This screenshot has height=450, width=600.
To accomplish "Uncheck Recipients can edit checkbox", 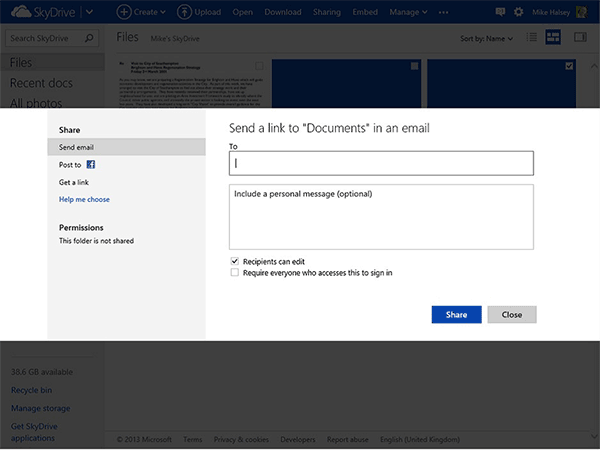I will (234, 261).
